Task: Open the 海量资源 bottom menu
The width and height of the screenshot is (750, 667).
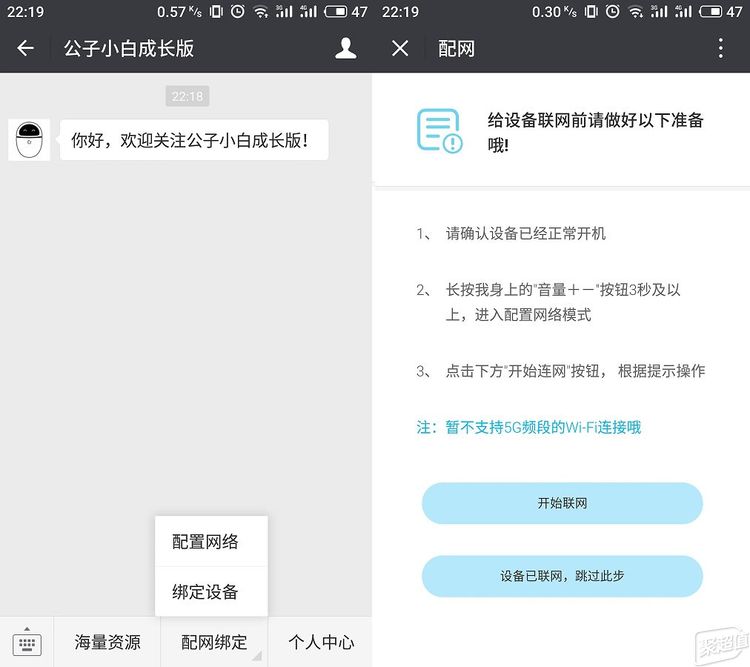Action: [x=107, y=642]
